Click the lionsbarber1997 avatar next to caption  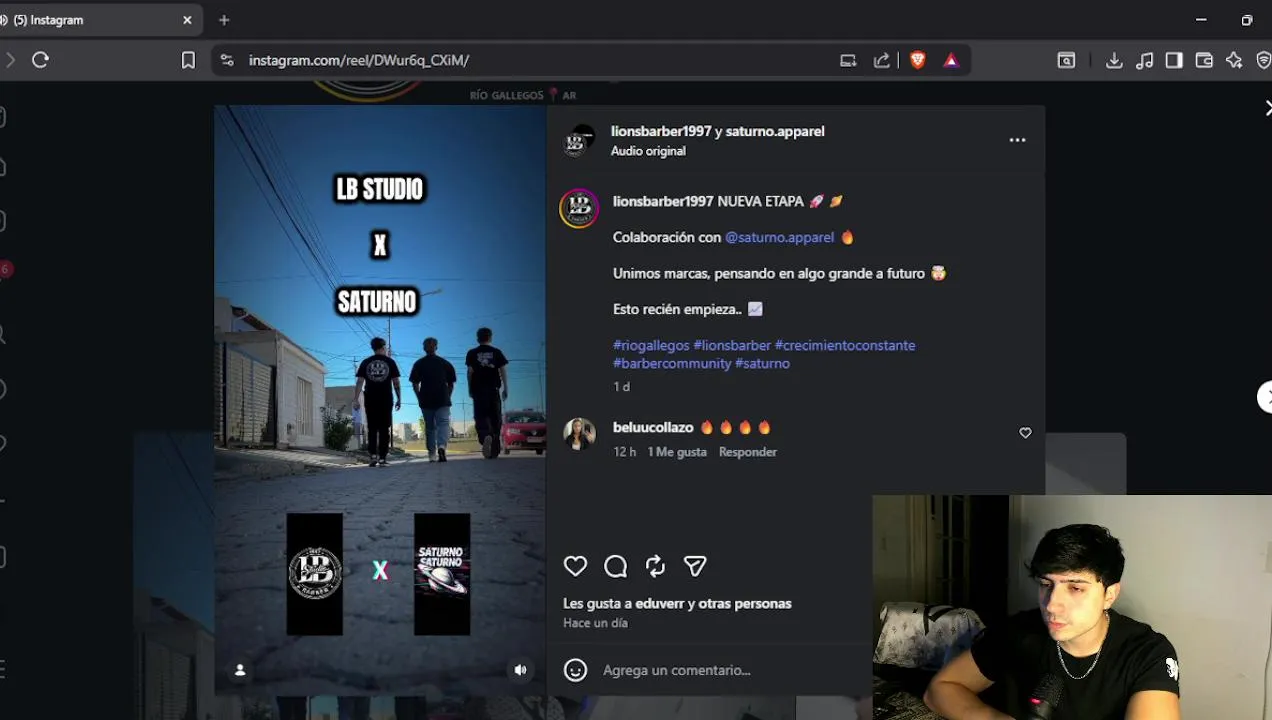coord(579,208)
